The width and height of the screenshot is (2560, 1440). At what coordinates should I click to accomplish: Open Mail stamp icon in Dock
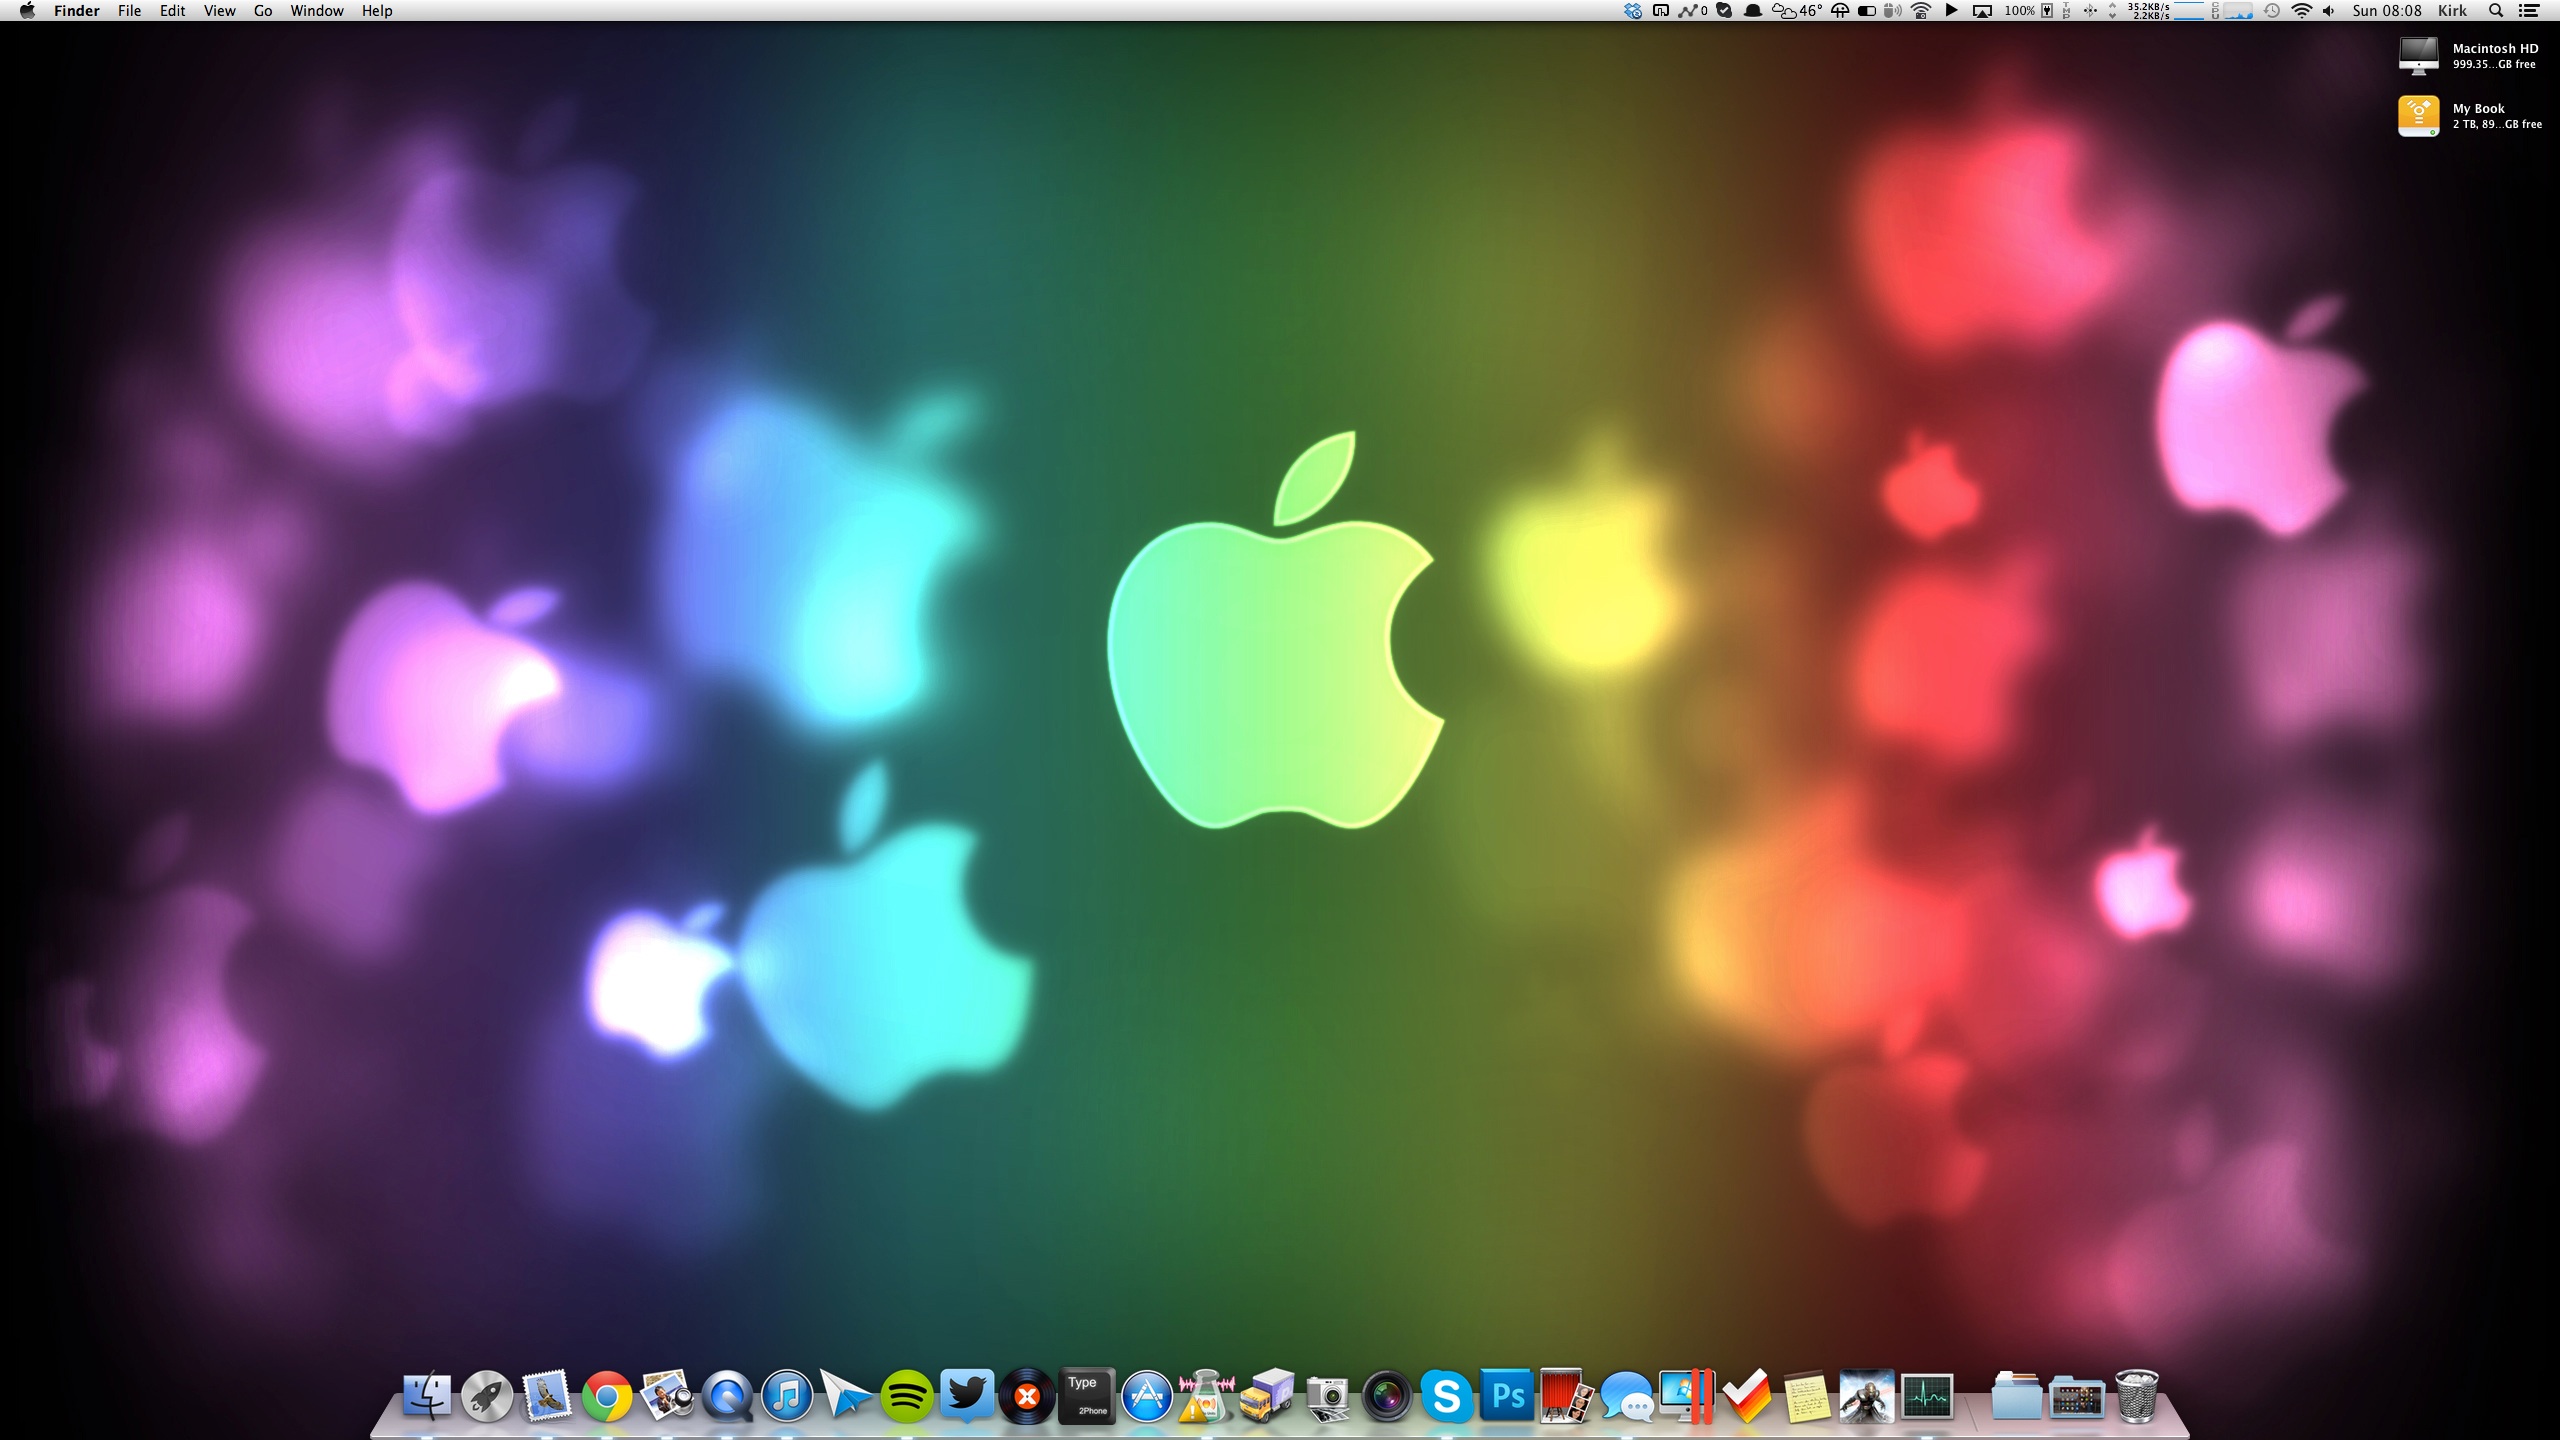click(547, 1396)
